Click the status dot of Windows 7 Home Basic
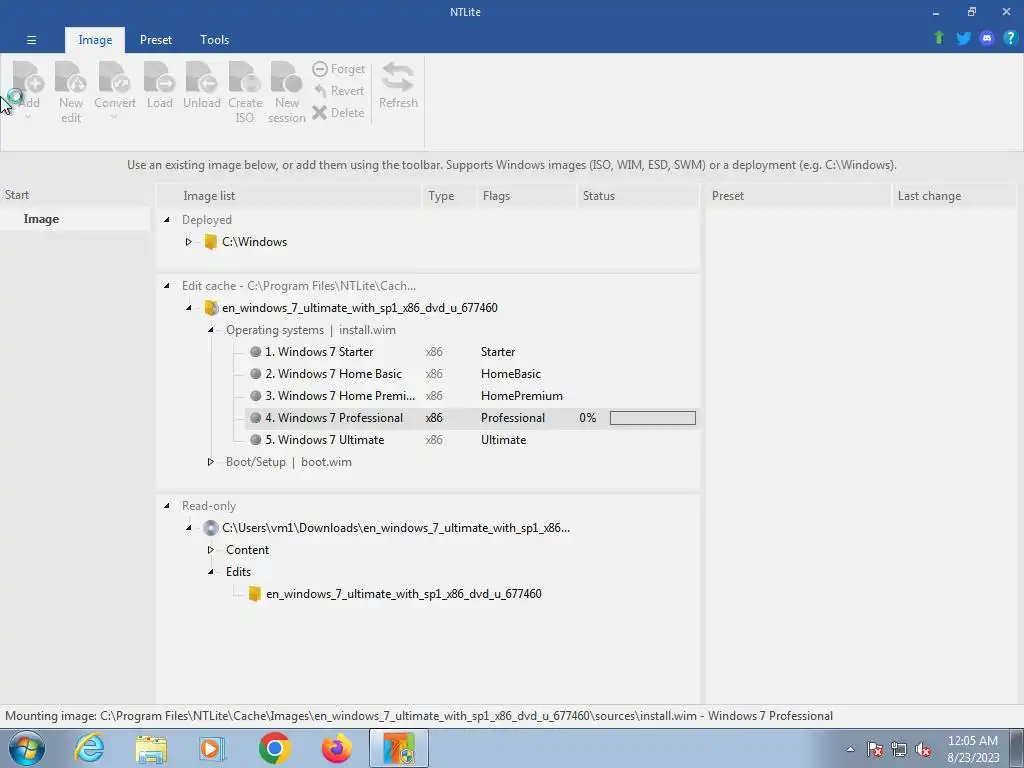The width and height of the screenshot is (1024, 768). tap(255, 374)
